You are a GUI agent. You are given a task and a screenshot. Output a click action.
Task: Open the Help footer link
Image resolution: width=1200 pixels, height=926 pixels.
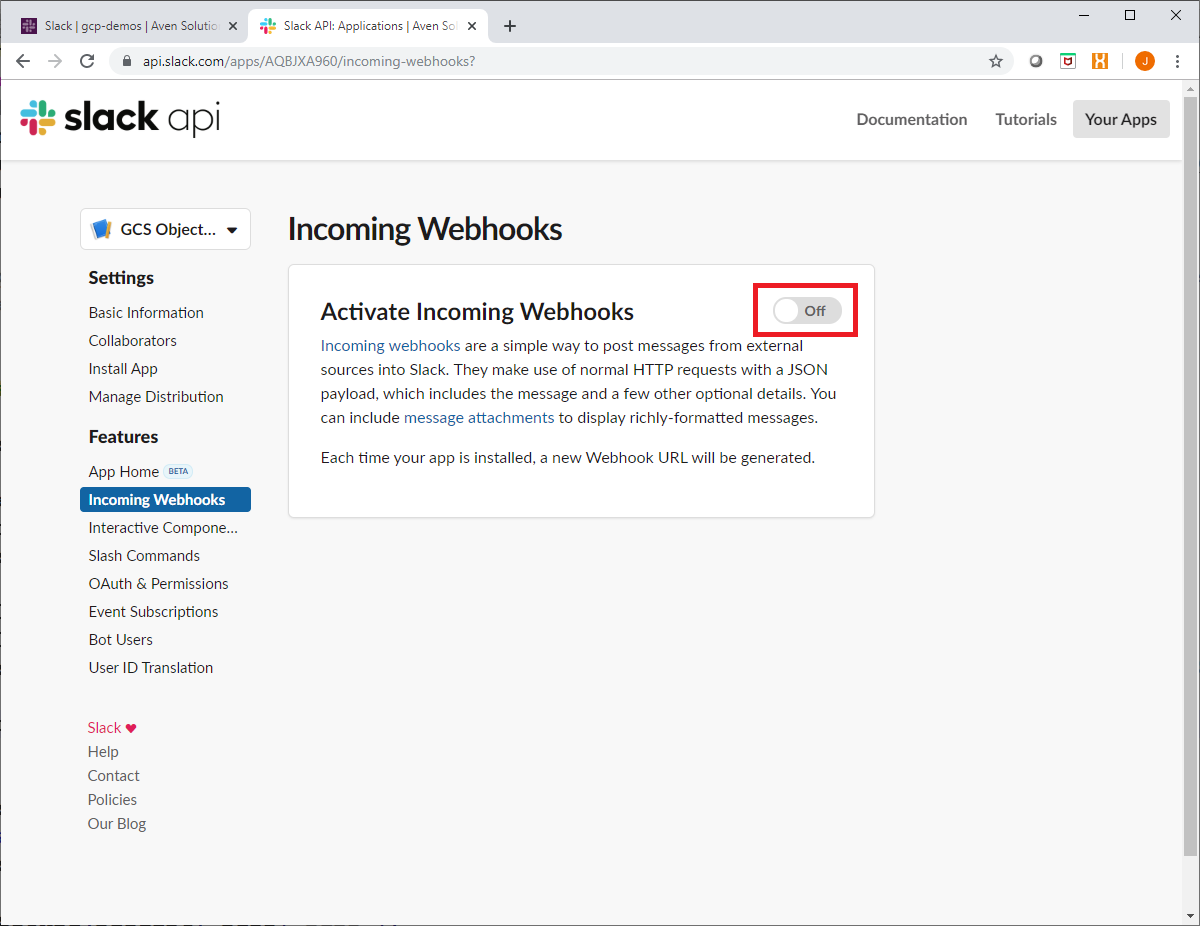tap(103, 752)
